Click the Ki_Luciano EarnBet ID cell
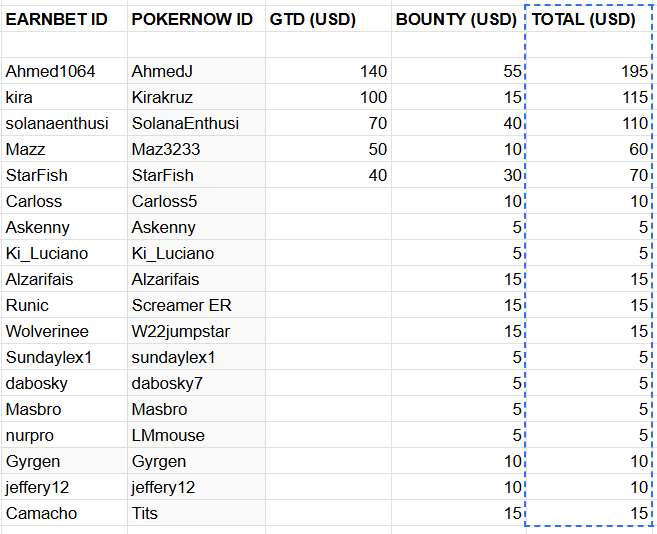The width and height of the screenshot is (657, 534). (x=62, y=253)
